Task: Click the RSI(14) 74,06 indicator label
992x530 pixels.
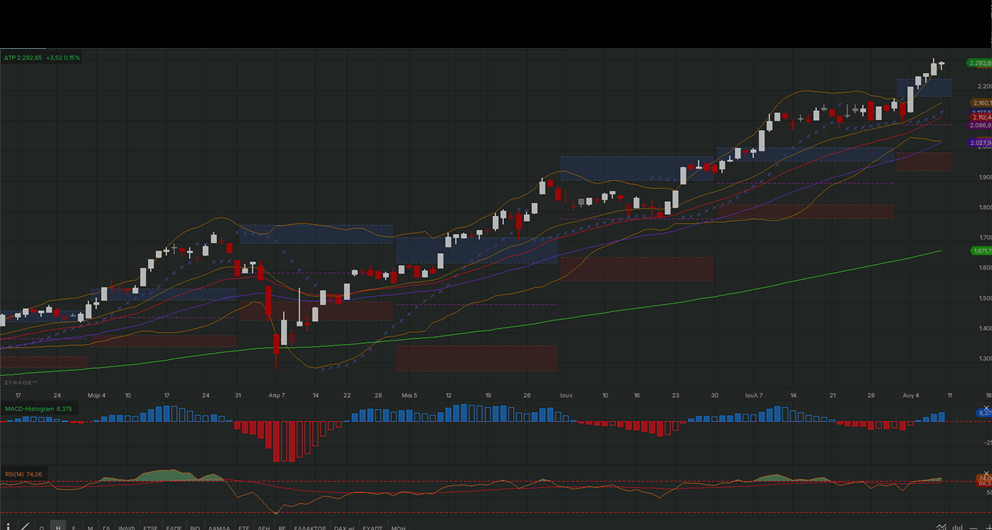Action: [x=23, y=474]
